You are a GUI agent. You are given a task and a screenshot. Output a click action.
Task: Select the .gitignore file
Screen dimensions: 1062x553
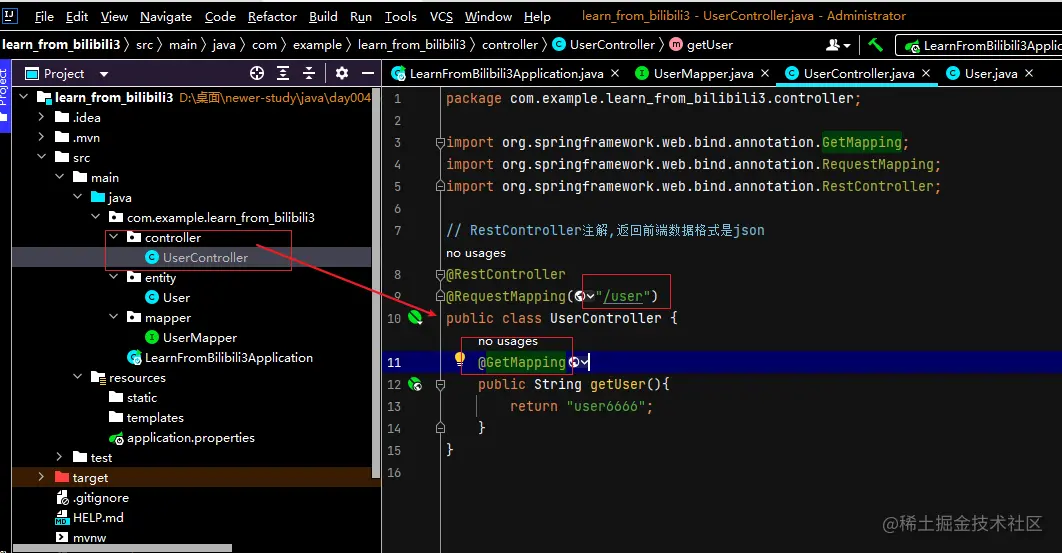coord(101,497)
